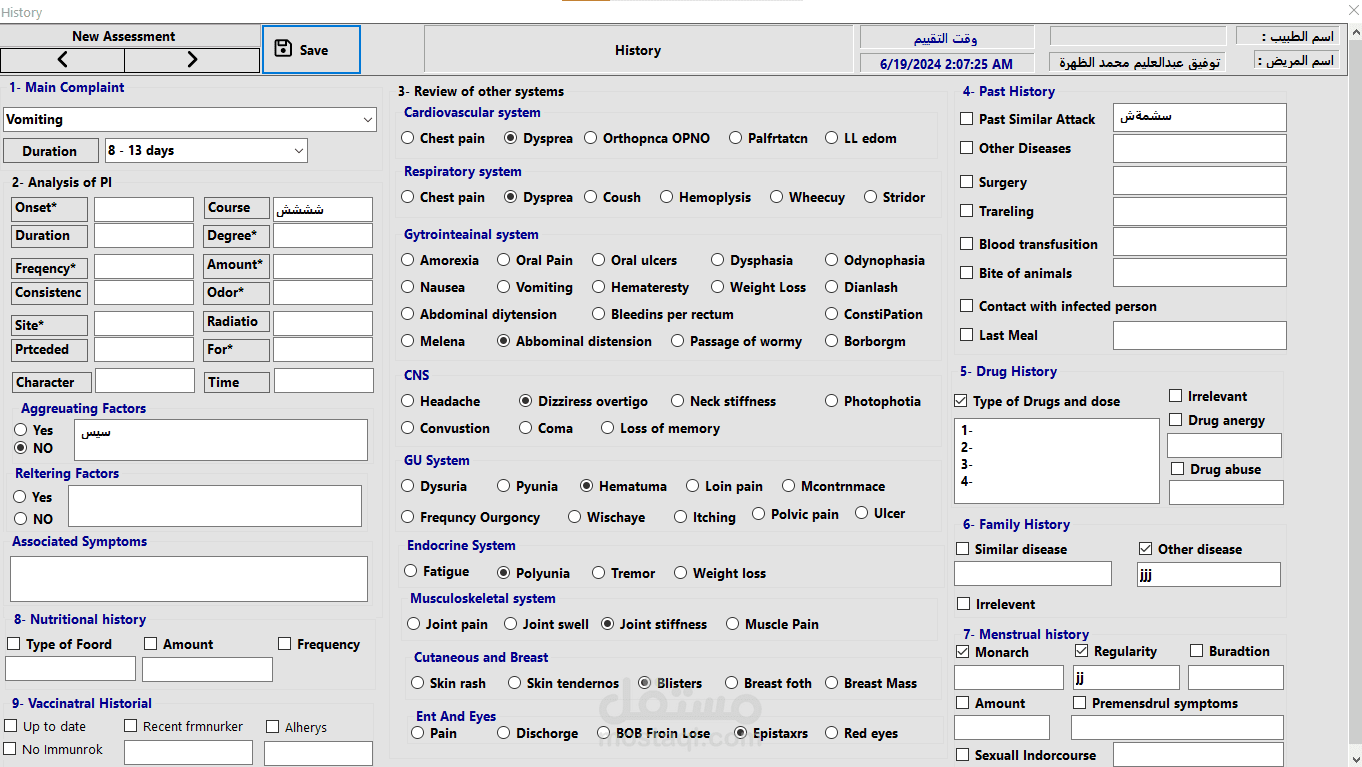Click the Course input field

coord(323,209)
